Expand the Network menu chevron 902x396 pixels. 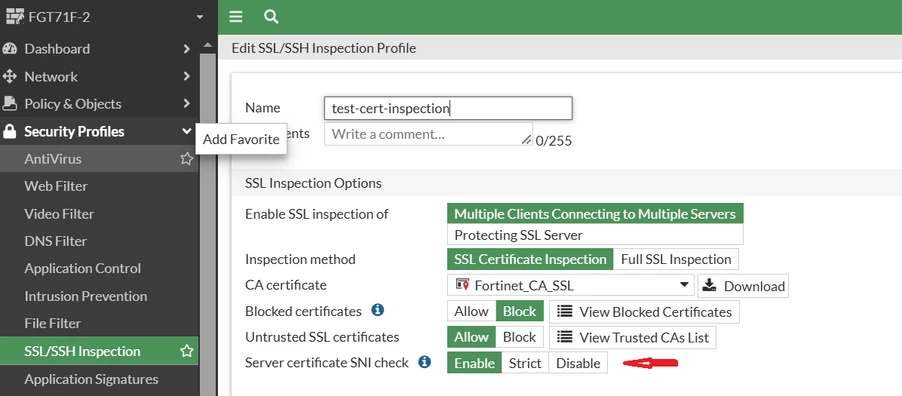point(186,76)
